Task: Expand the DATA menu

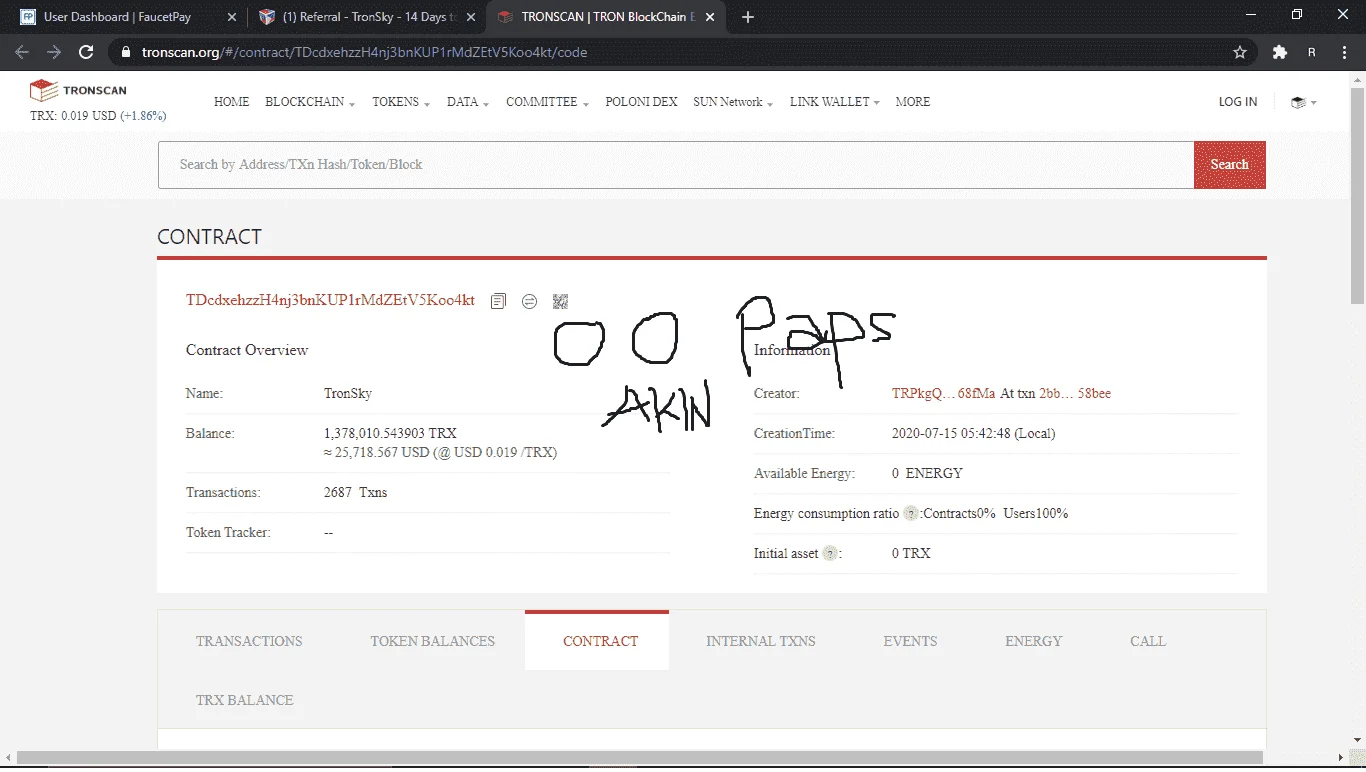Action: [468, 102]
